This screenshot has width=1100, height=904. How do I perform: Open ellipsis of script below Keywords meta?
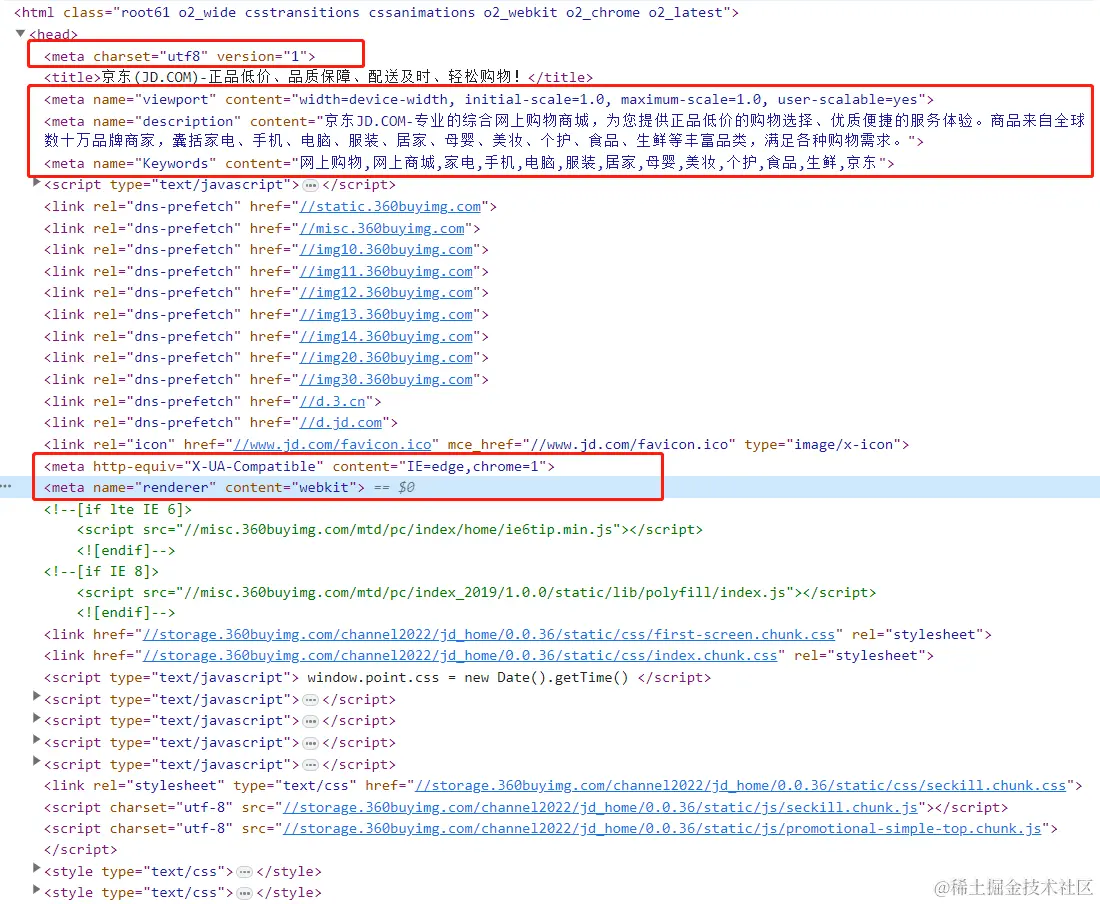click(311, 186)
